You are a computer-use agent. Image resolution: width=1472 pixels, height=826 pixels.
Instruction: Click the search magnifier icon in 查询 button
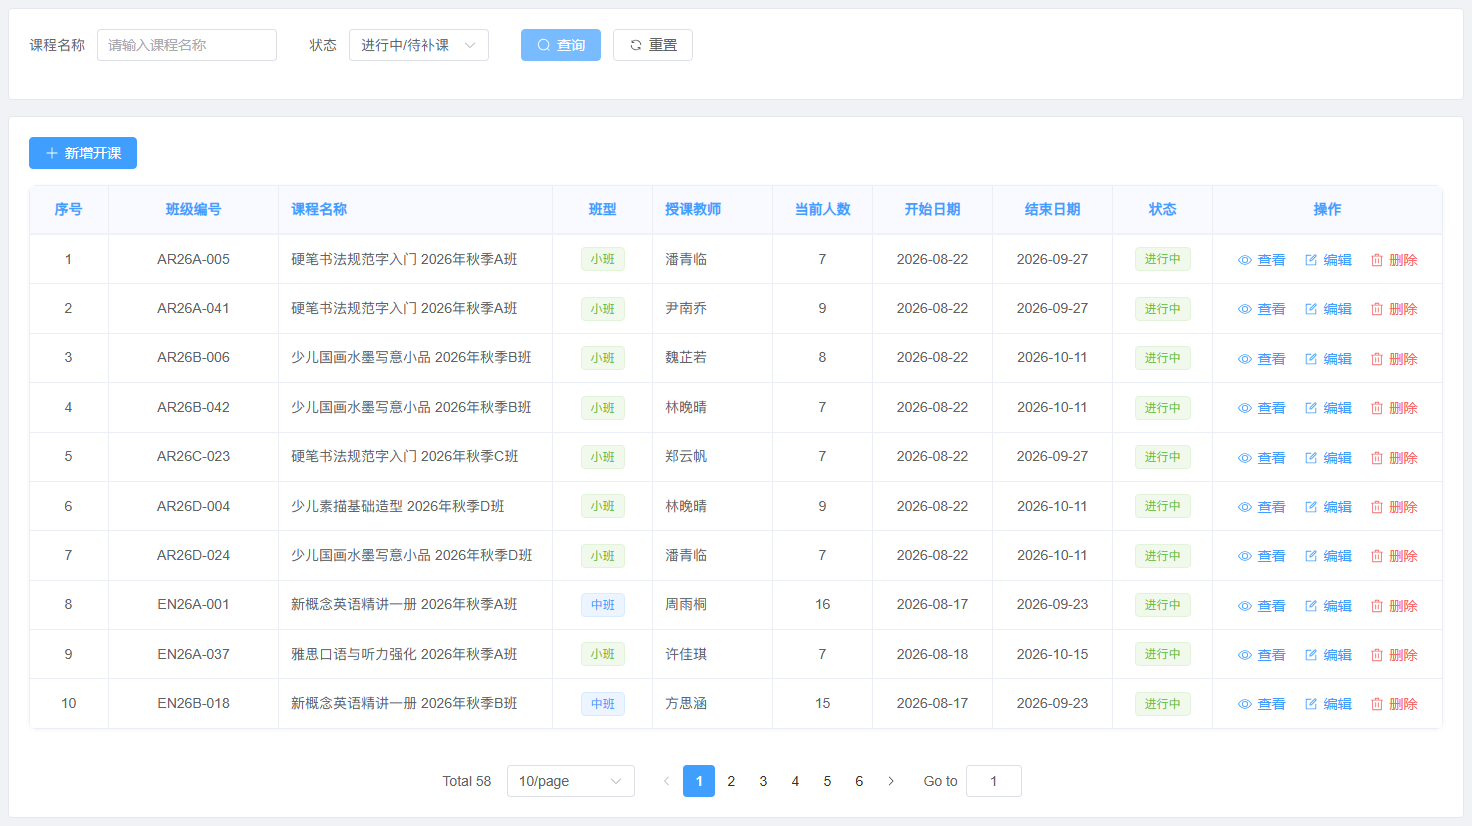(544, 45)
